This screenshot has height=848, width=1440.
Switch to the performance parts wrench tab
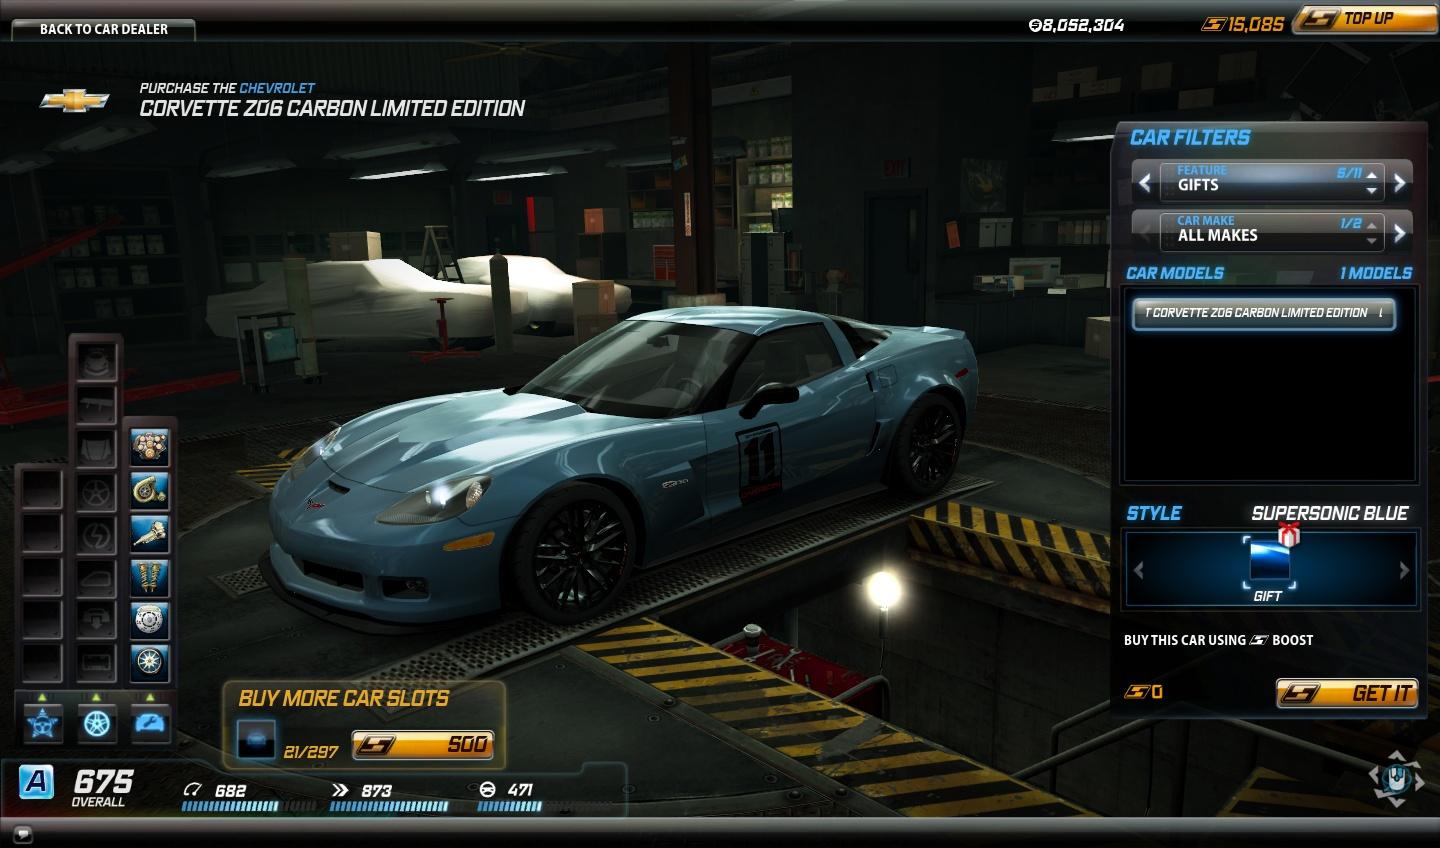coord(151,722)
